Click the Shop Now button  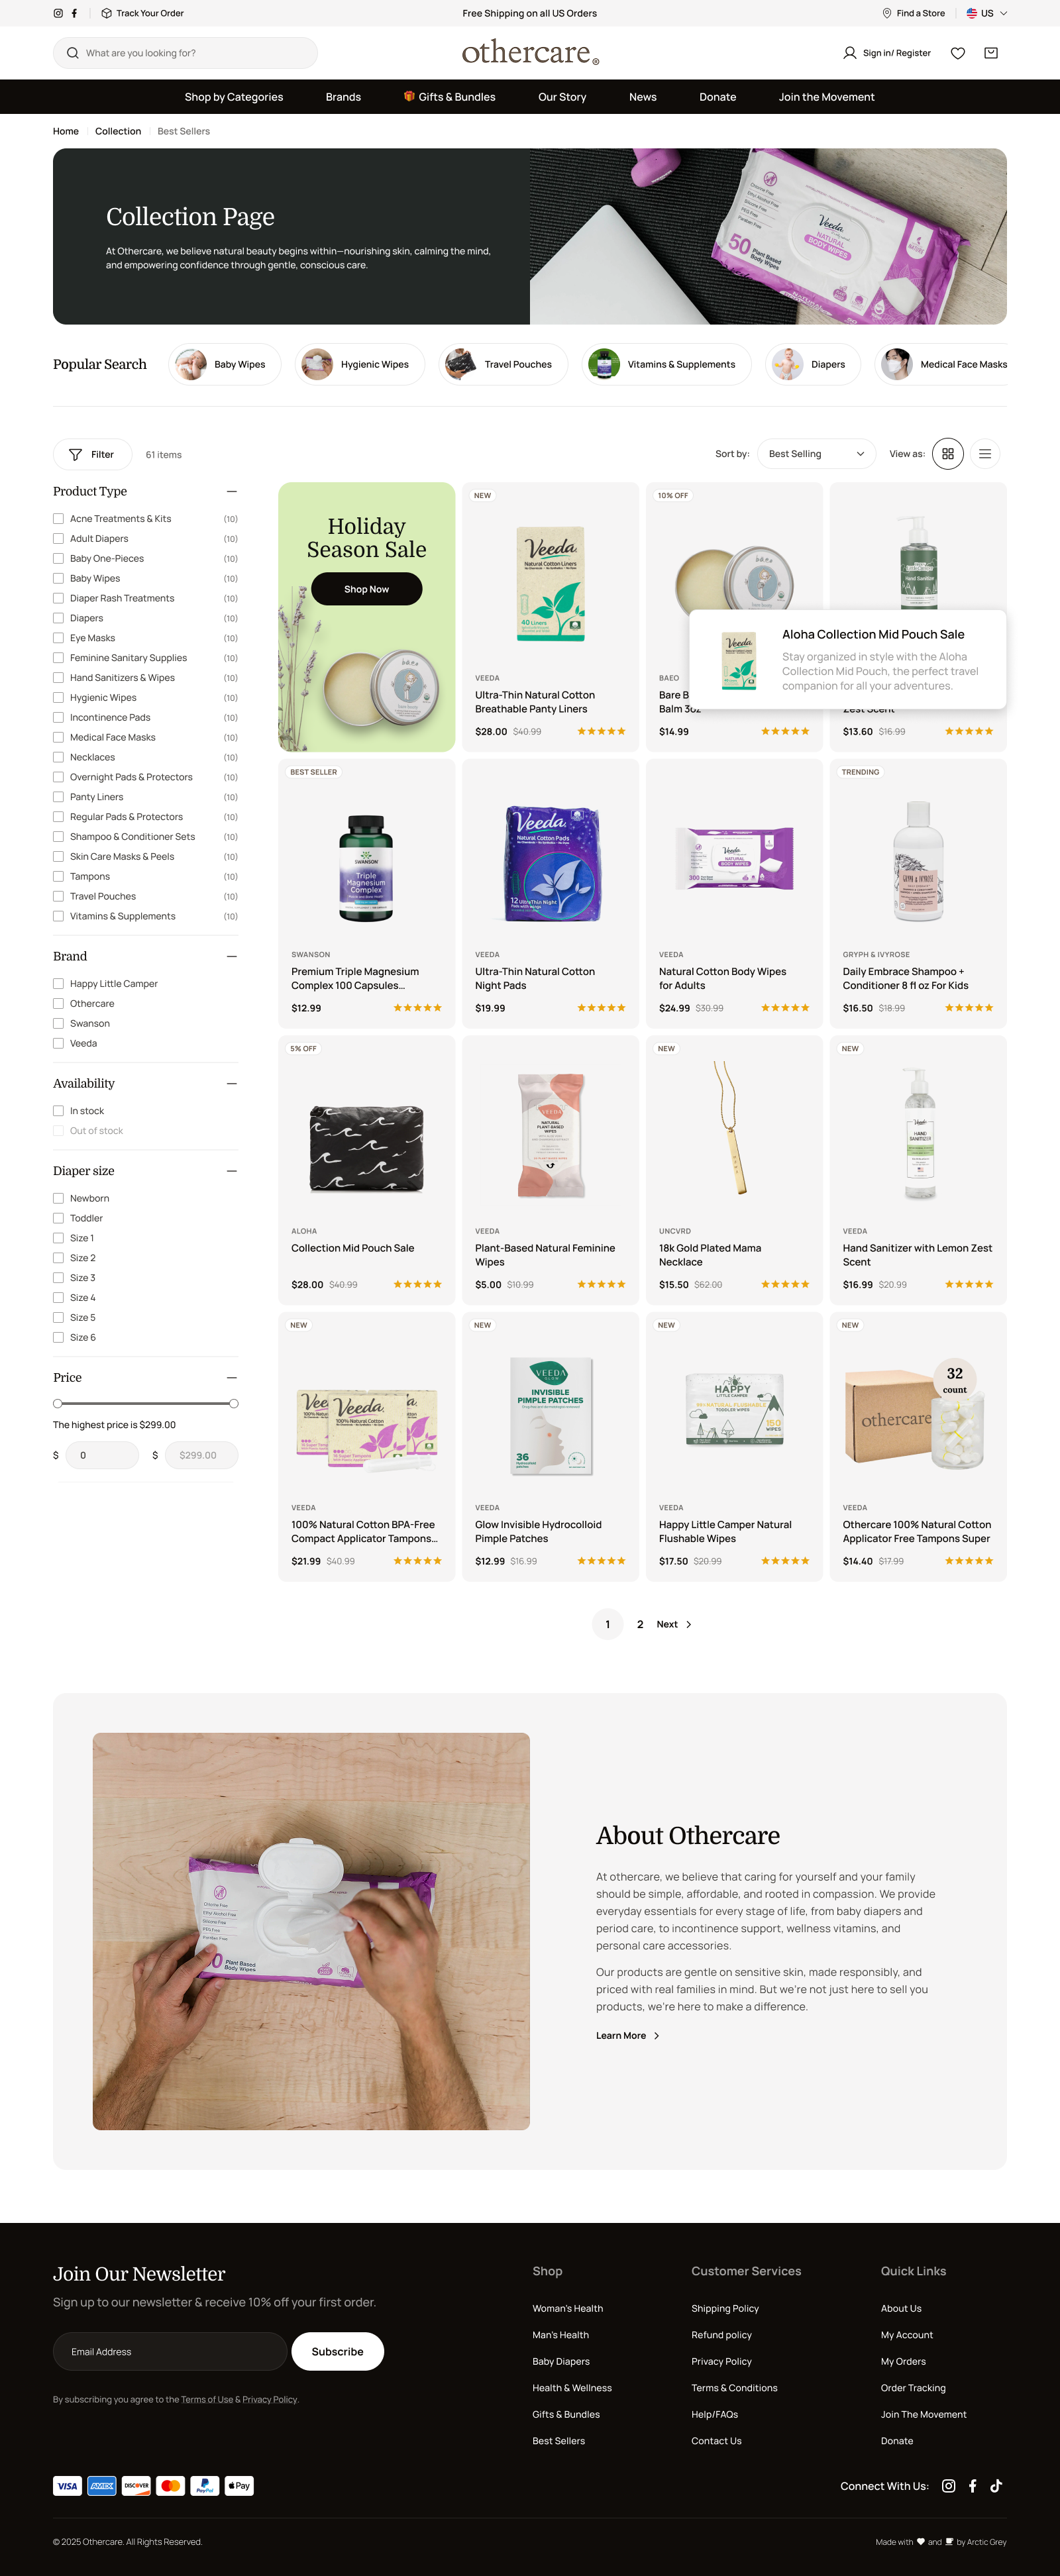(x=366, y=589)
